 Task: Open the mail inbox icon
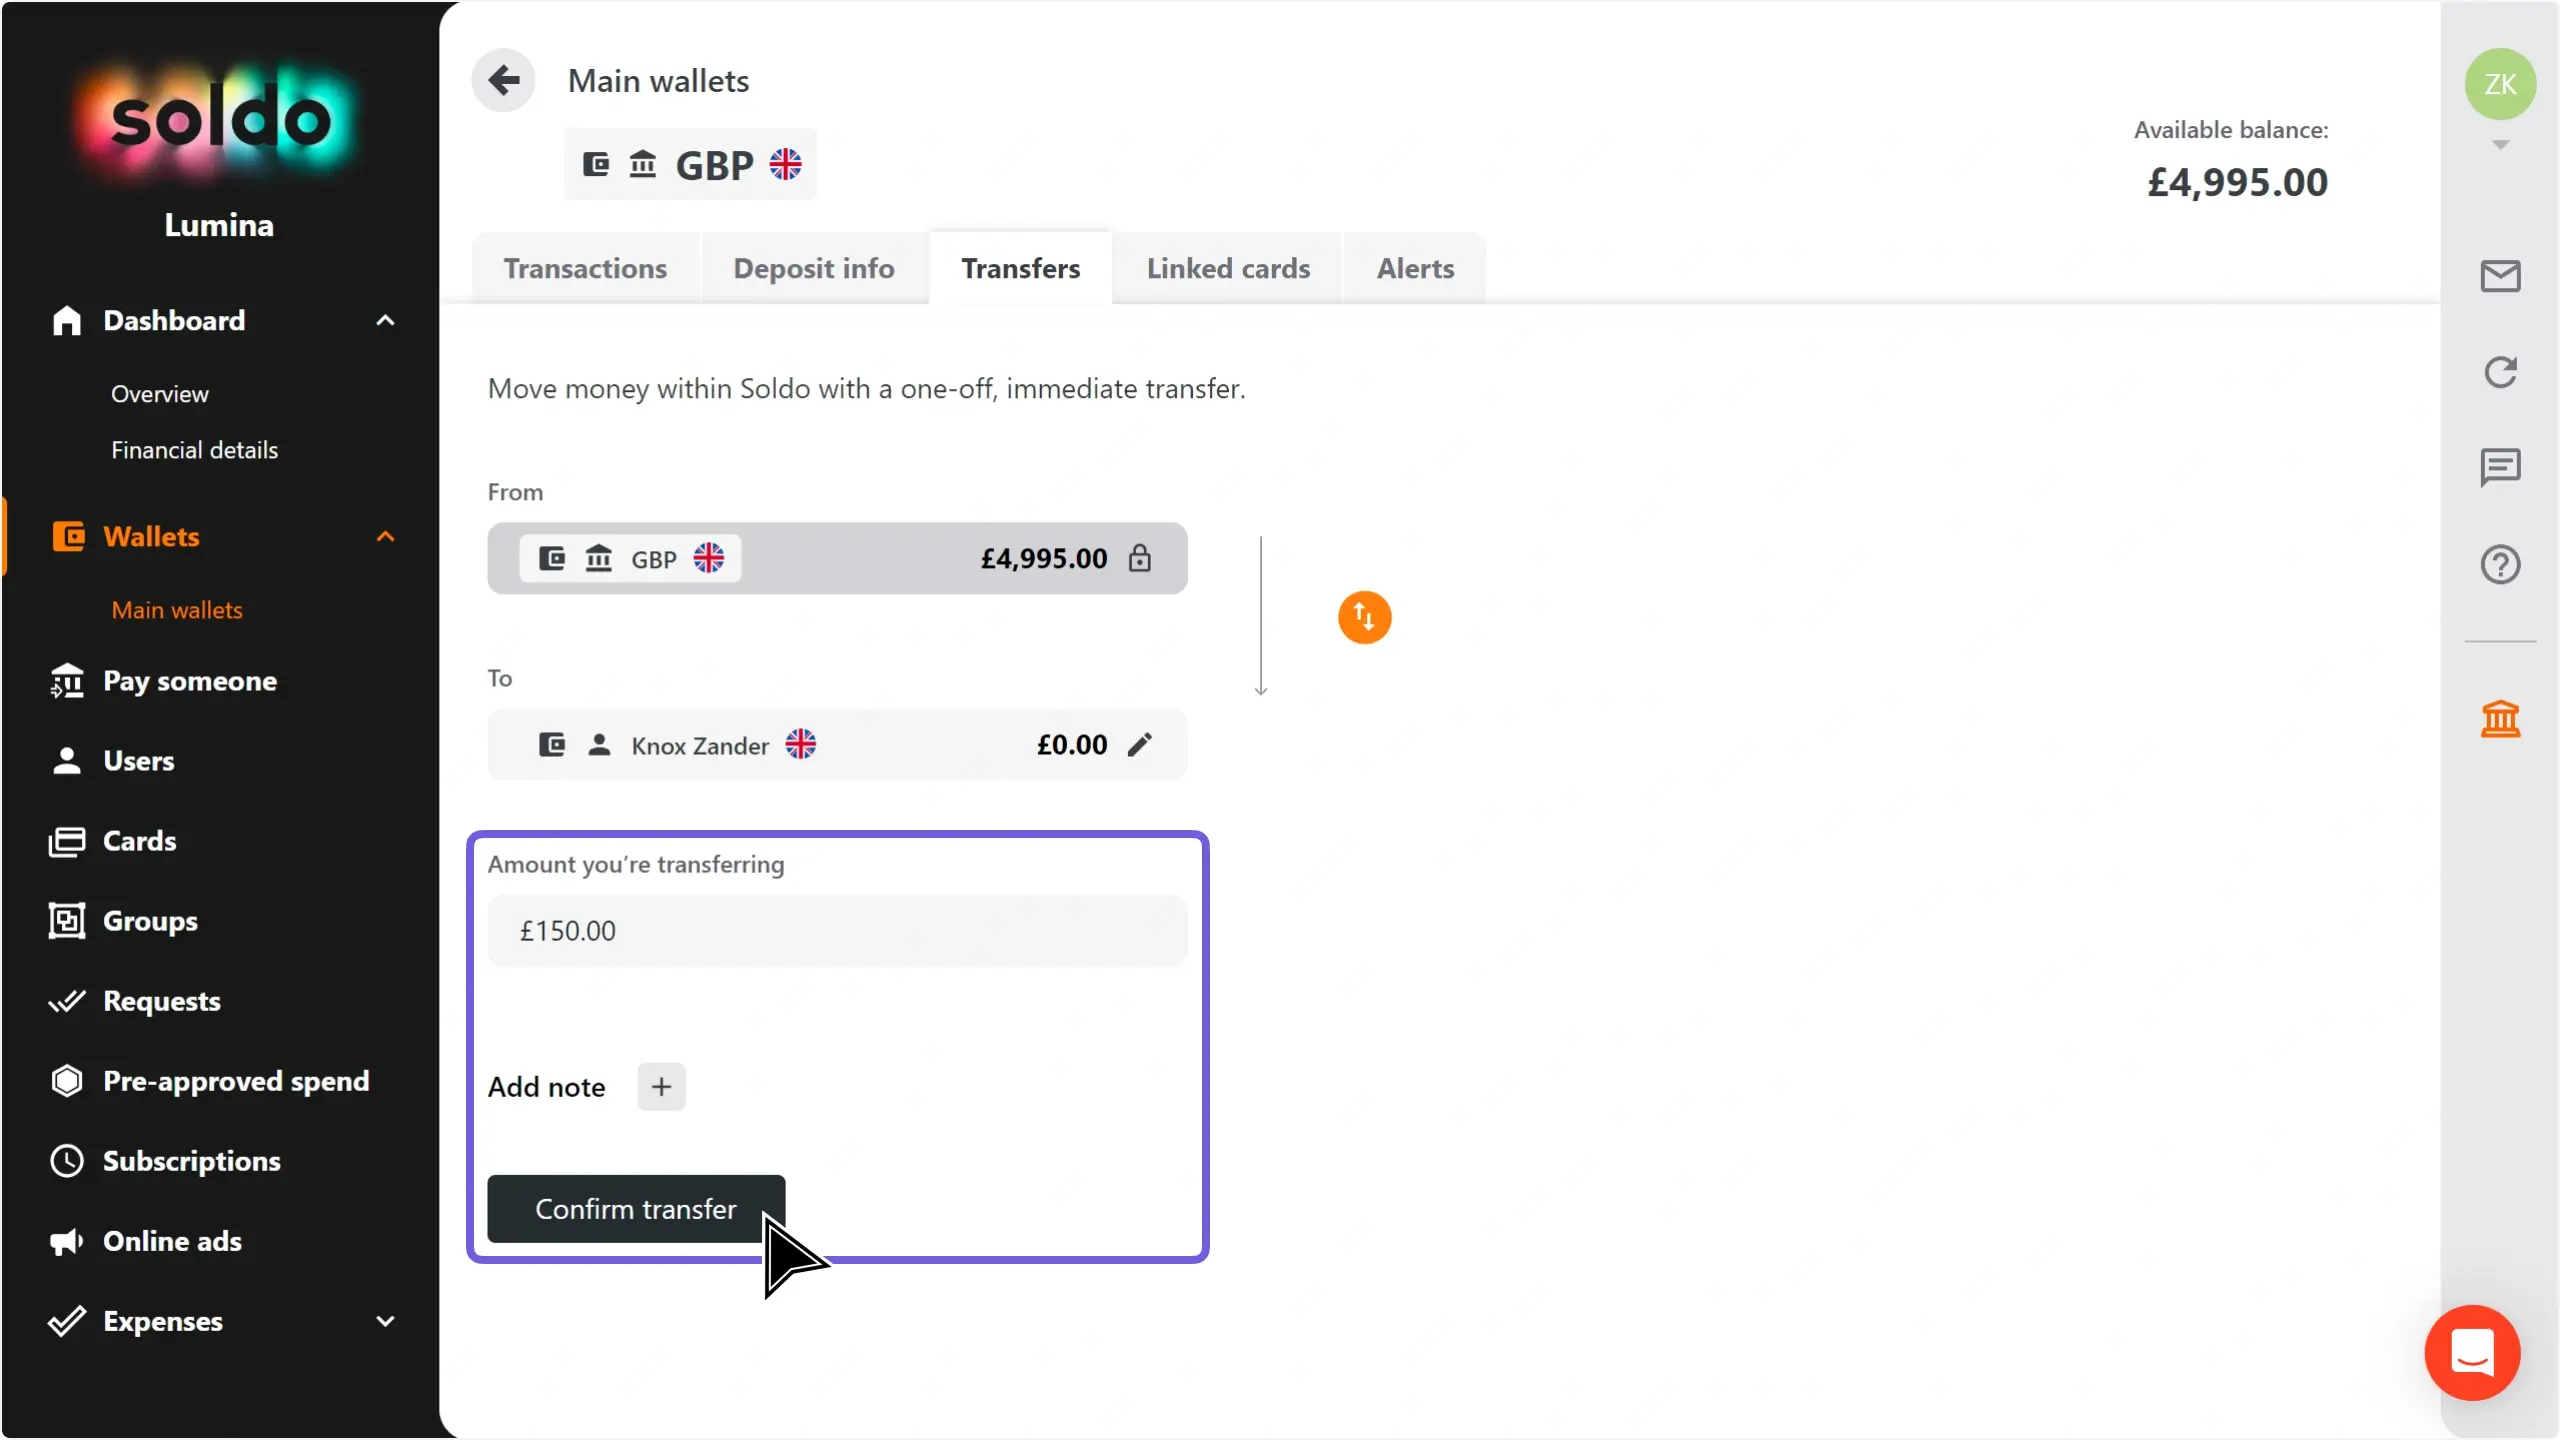coord(2500,276)
